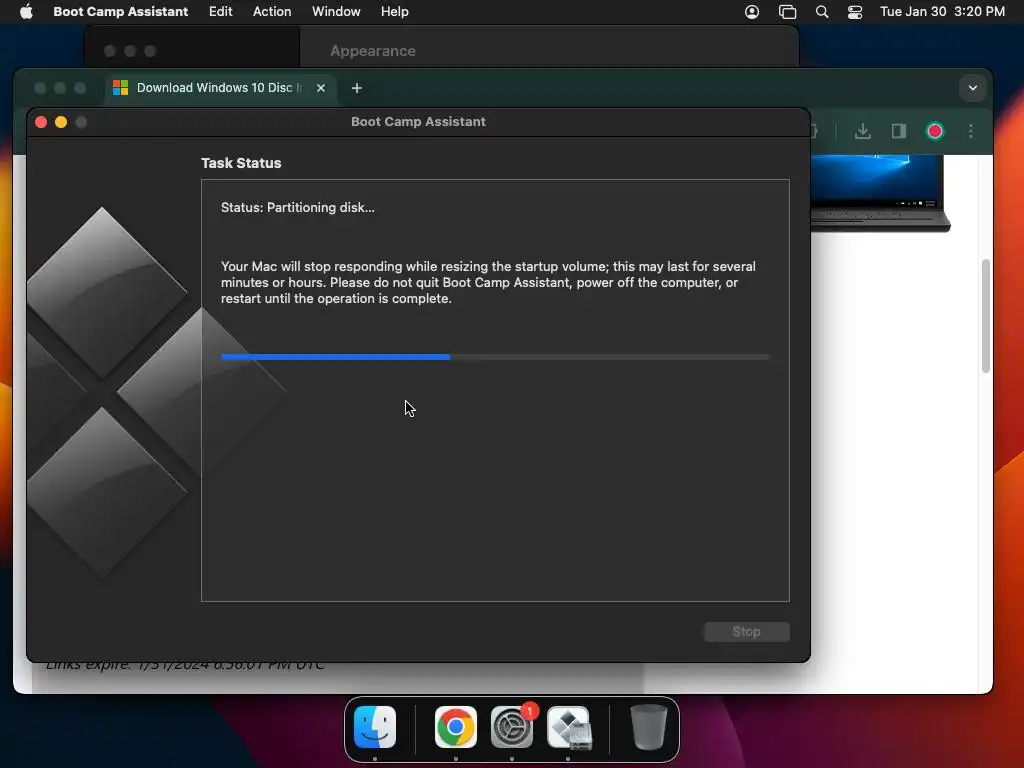1024x768 pixels.
Task: Open Spotlight search magnifier
Action: (x=822, y=12)
